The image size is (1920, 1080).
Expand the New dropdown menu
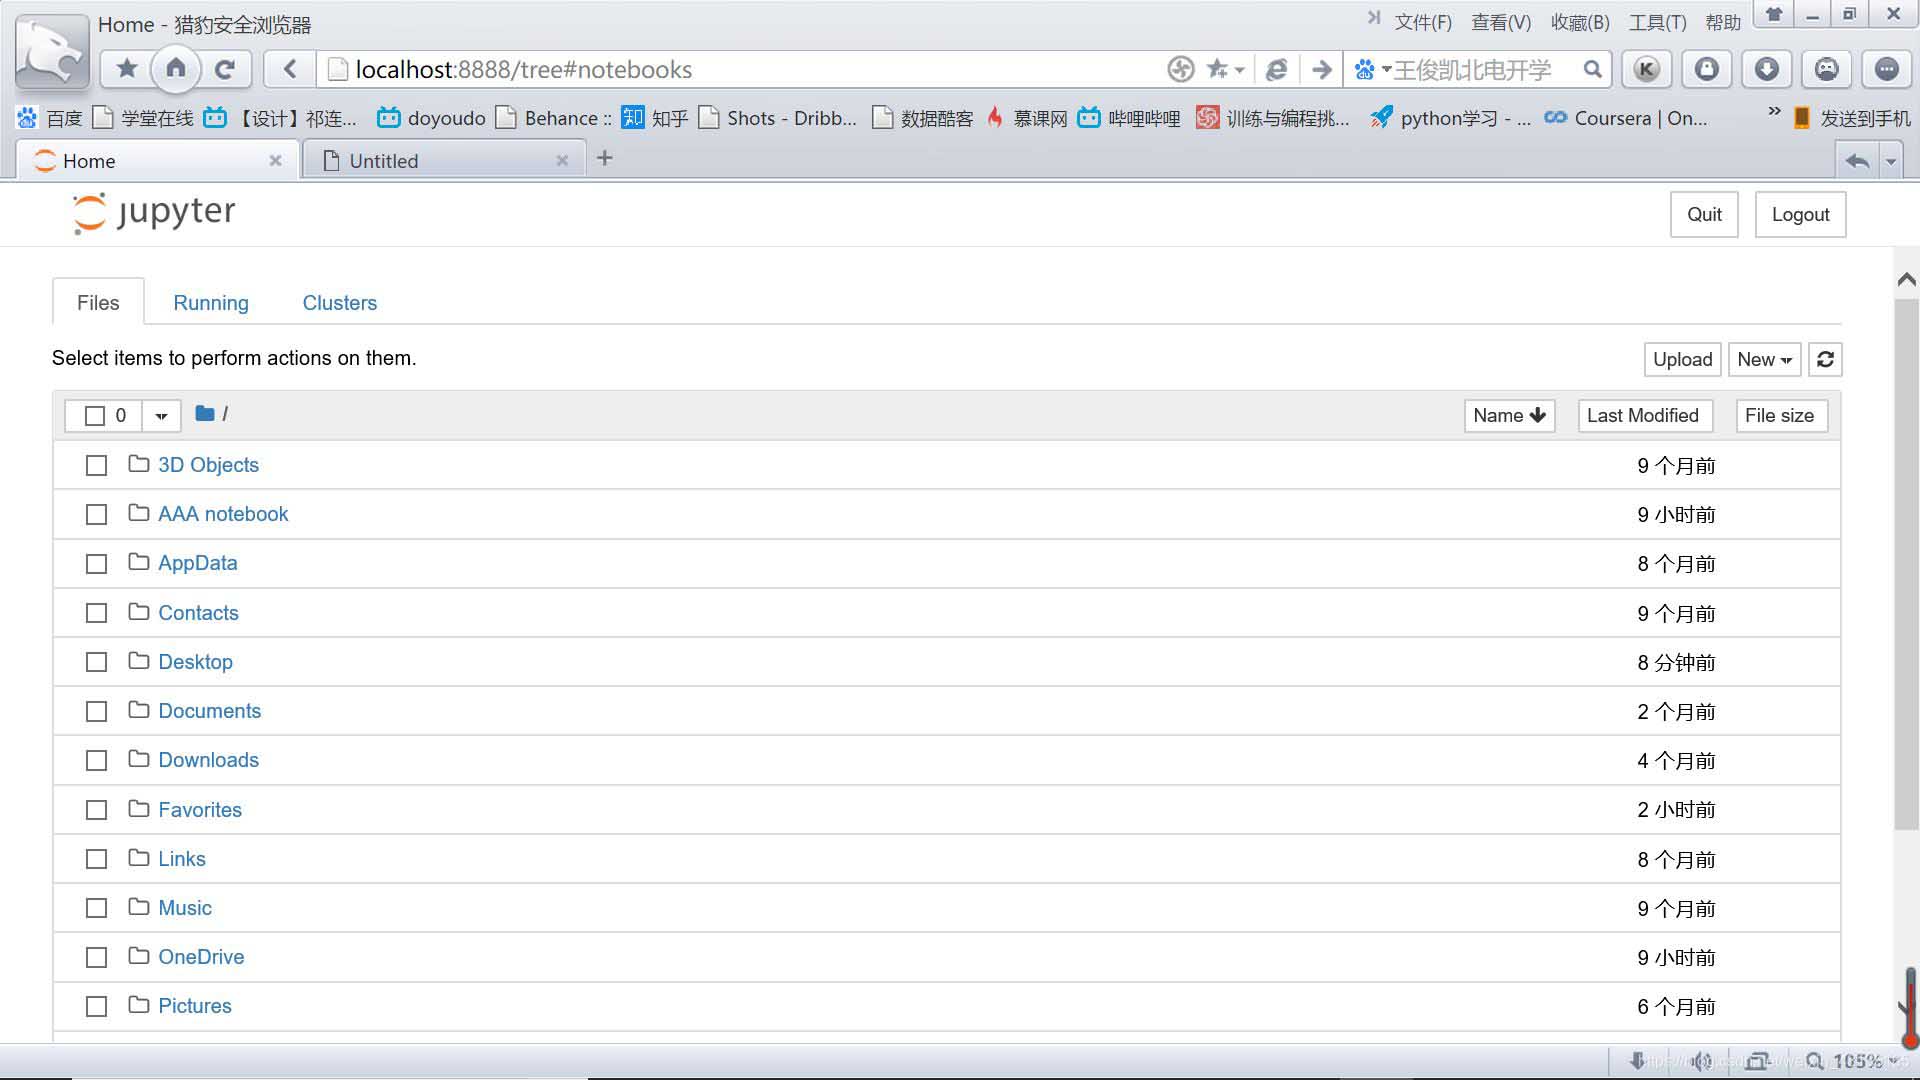tap(1764, 360)
